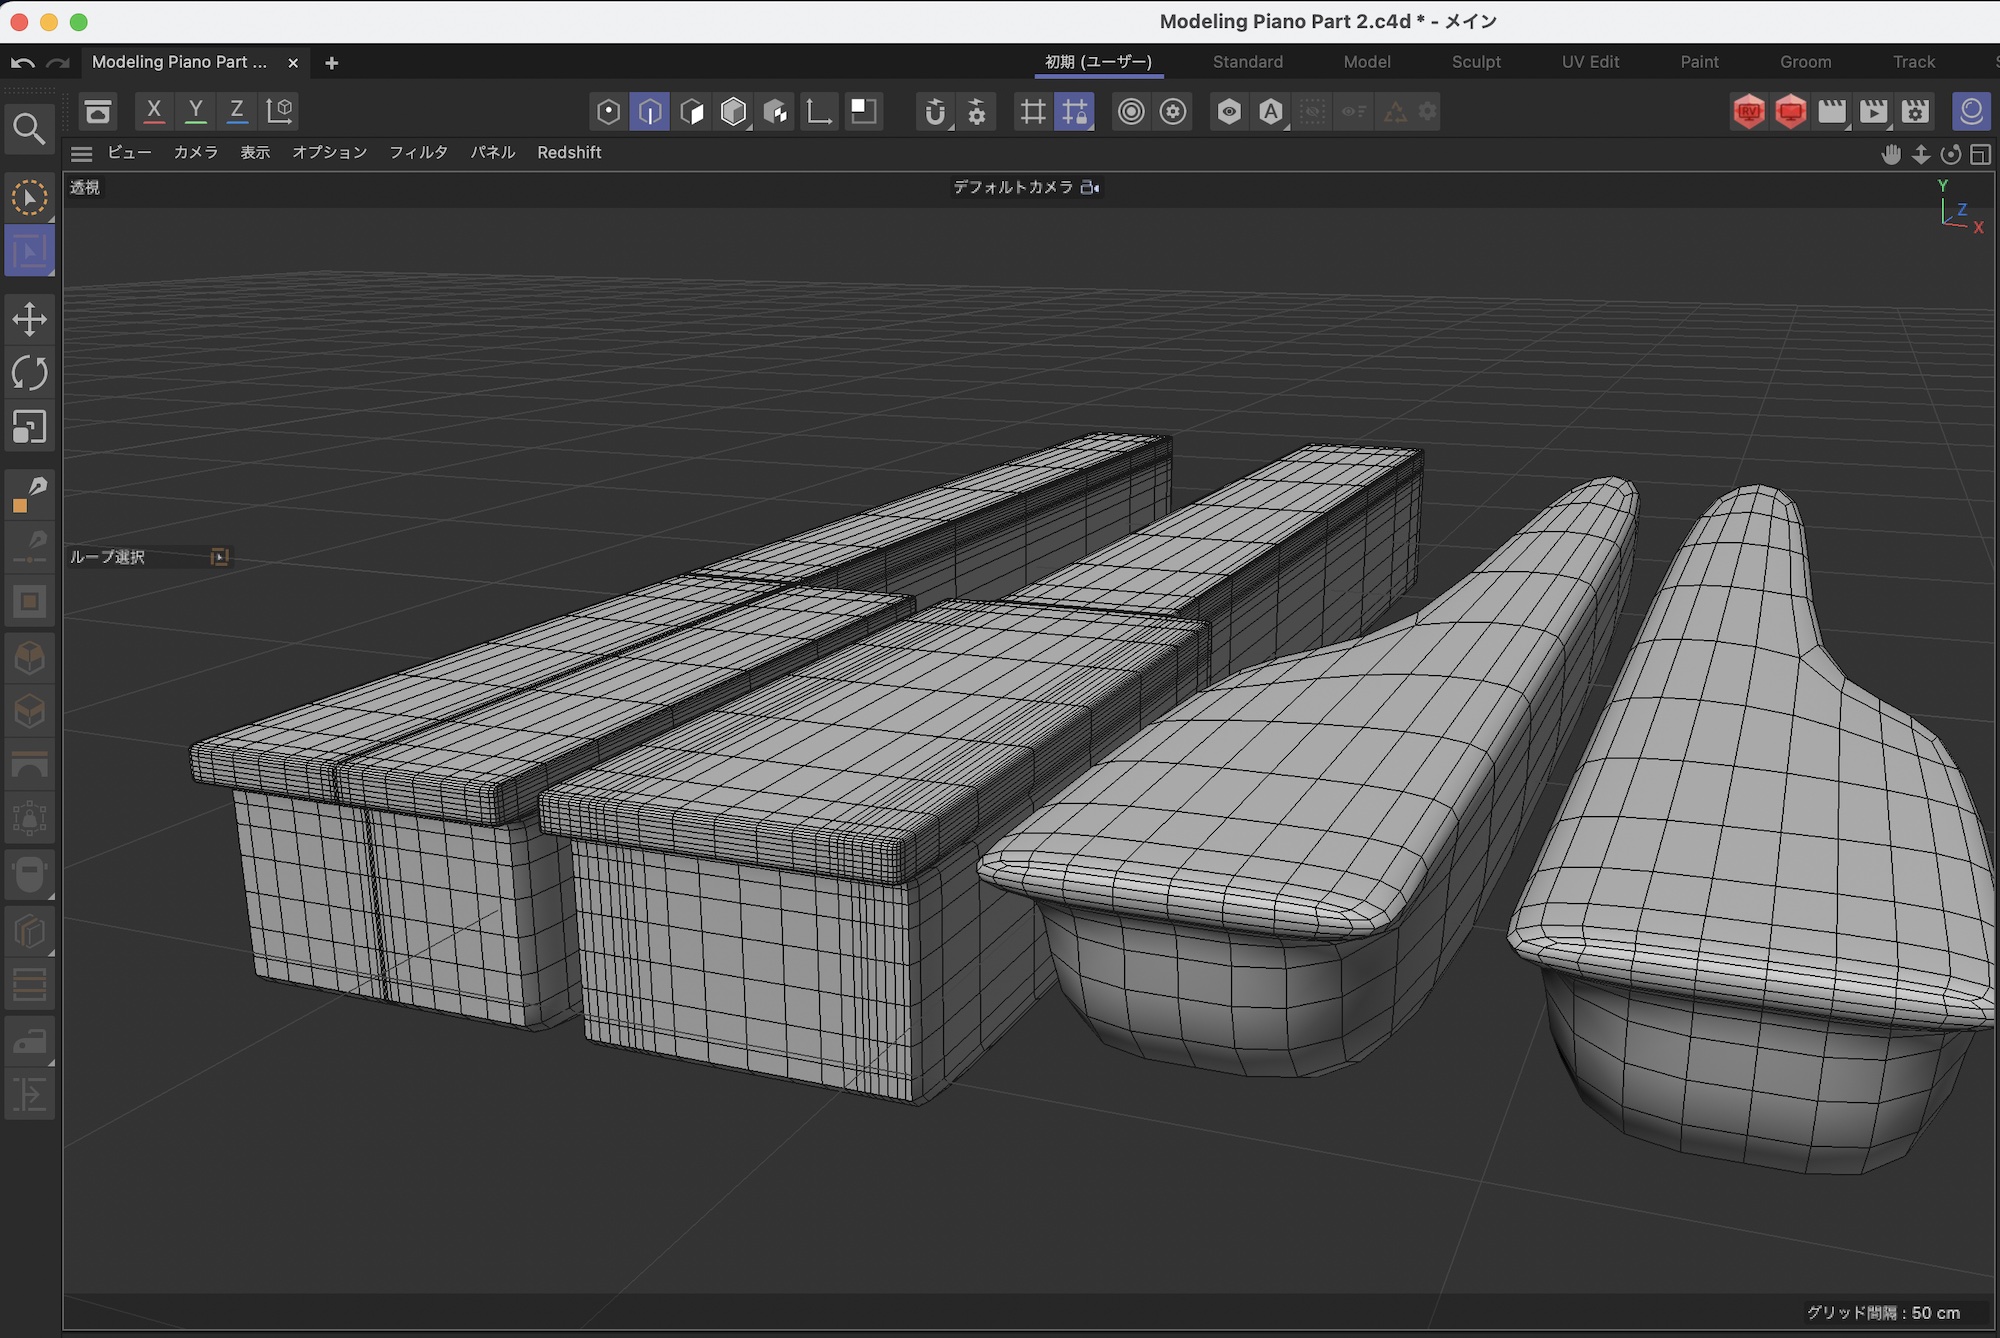Open the viewport hamburger menu
Screen dimensions: 2000x1338
coord(82,153)
